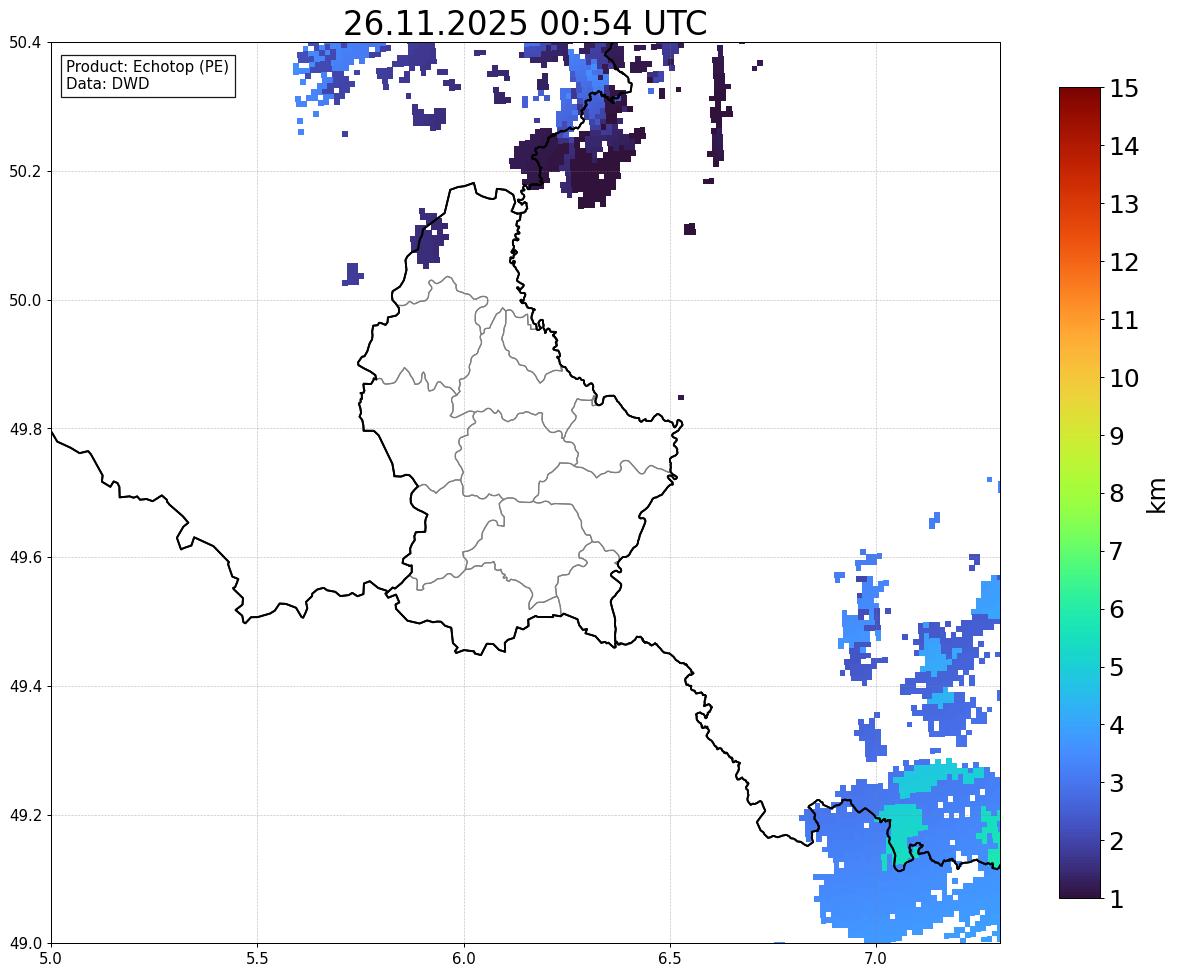Viewport: 1178px width, 976px height.
Task: Click the colorbar tick label 8
Action: click(x=1116, y=494)
